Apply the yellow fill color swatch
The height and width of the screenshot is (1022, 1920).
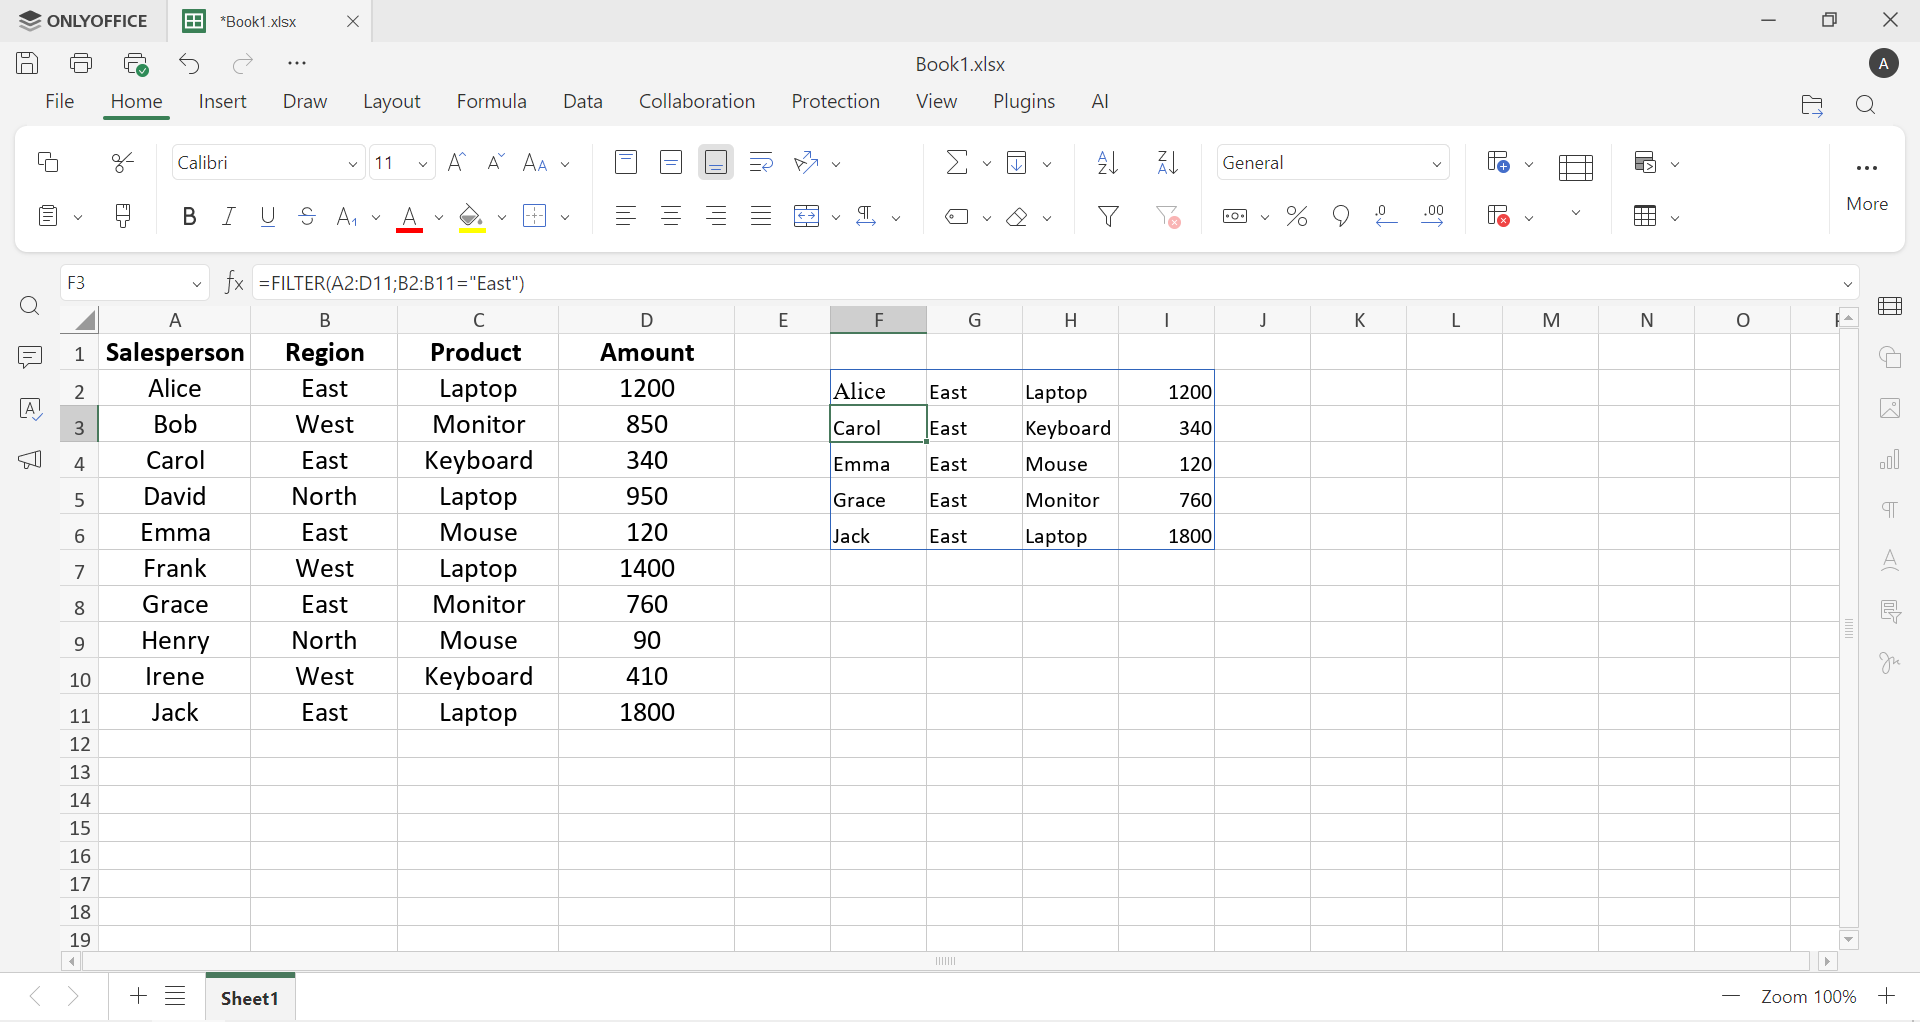(x=471, y=218)
